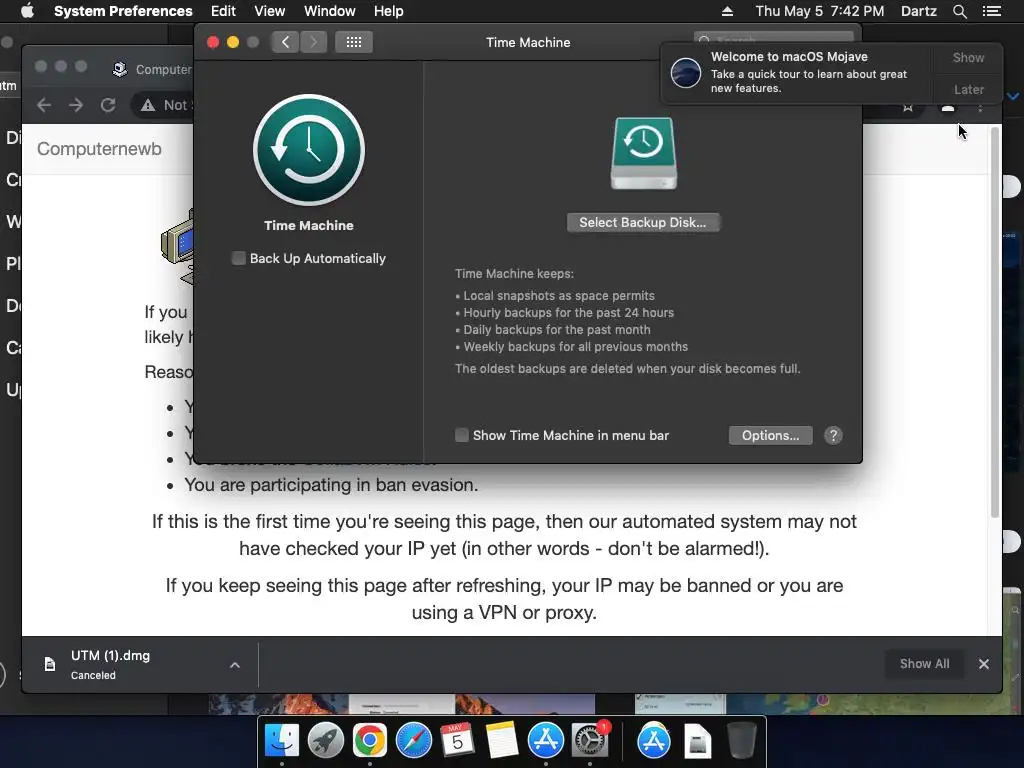Click Select Backup Disk button

[643, 223]
